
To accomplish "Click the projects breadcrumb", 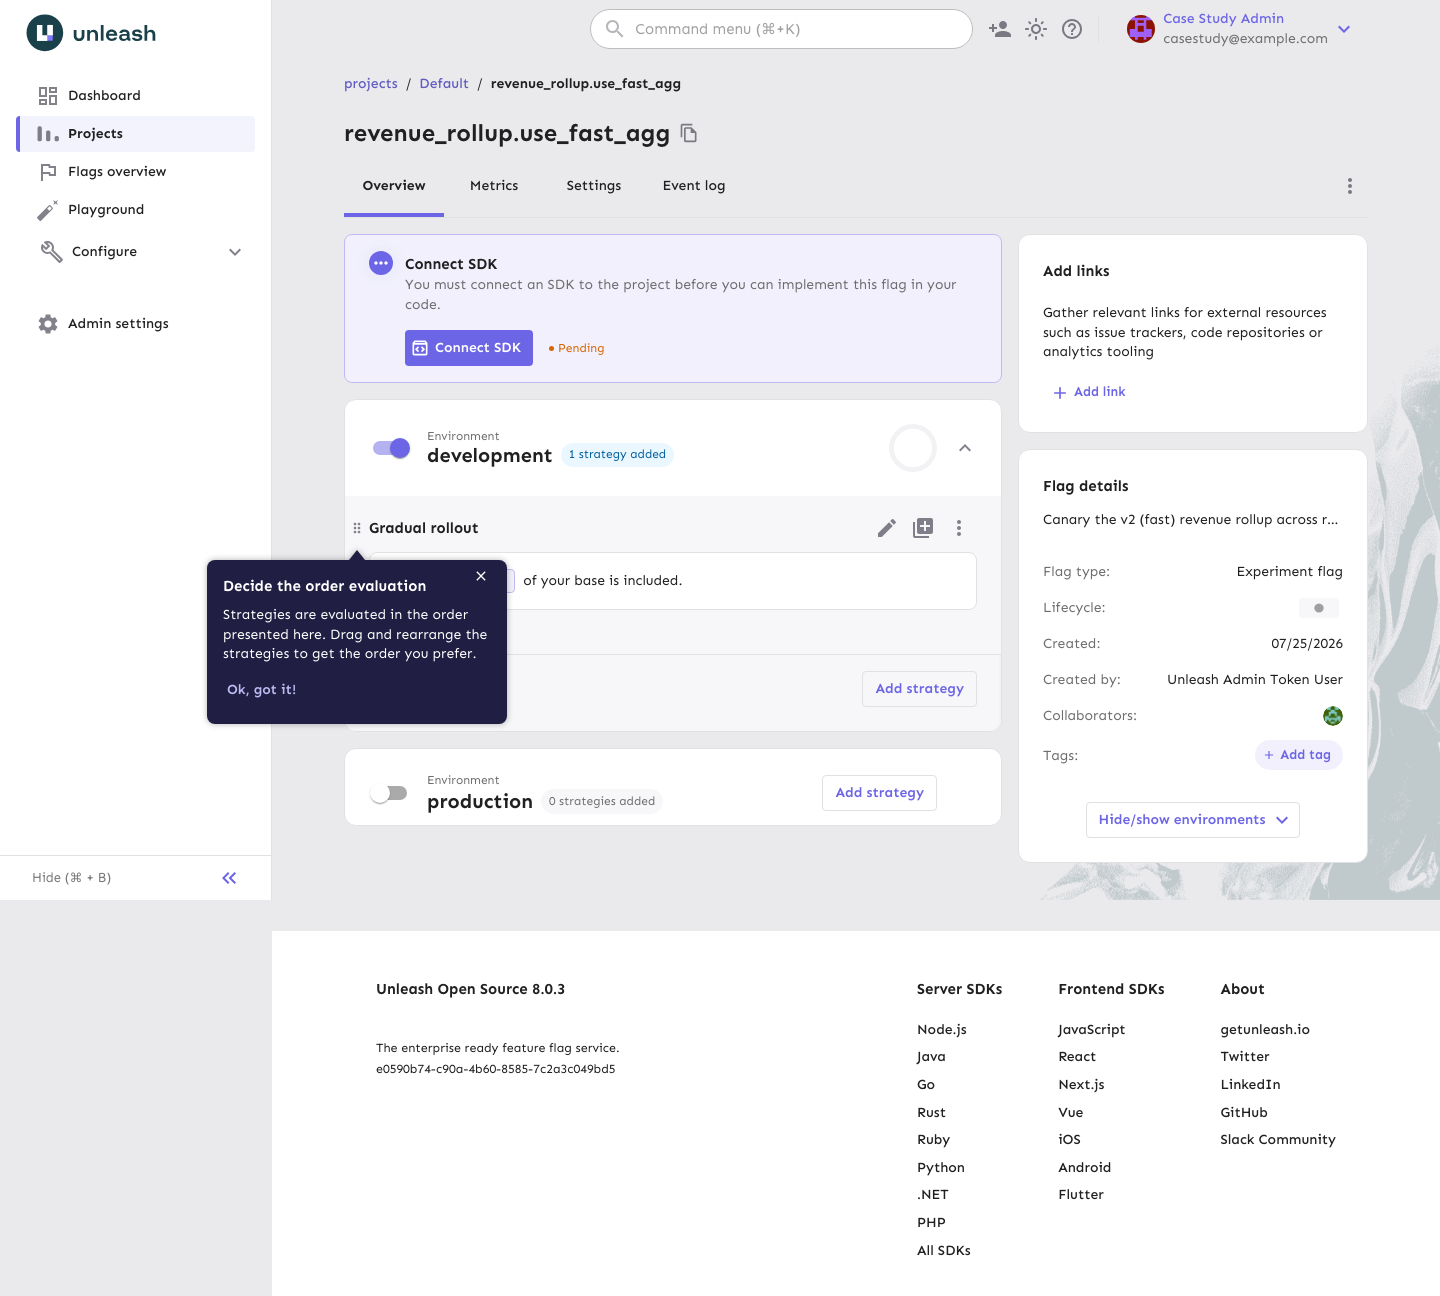I will pos(371,84).
